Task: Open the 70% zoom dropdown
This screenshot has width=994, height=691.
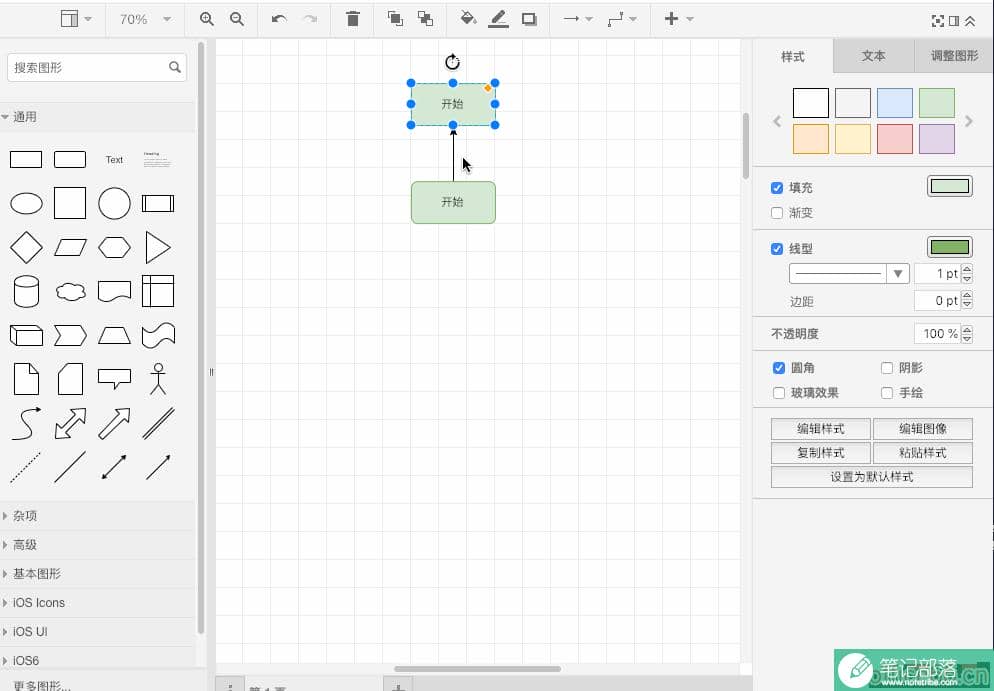Action: (x=145, y=19)
